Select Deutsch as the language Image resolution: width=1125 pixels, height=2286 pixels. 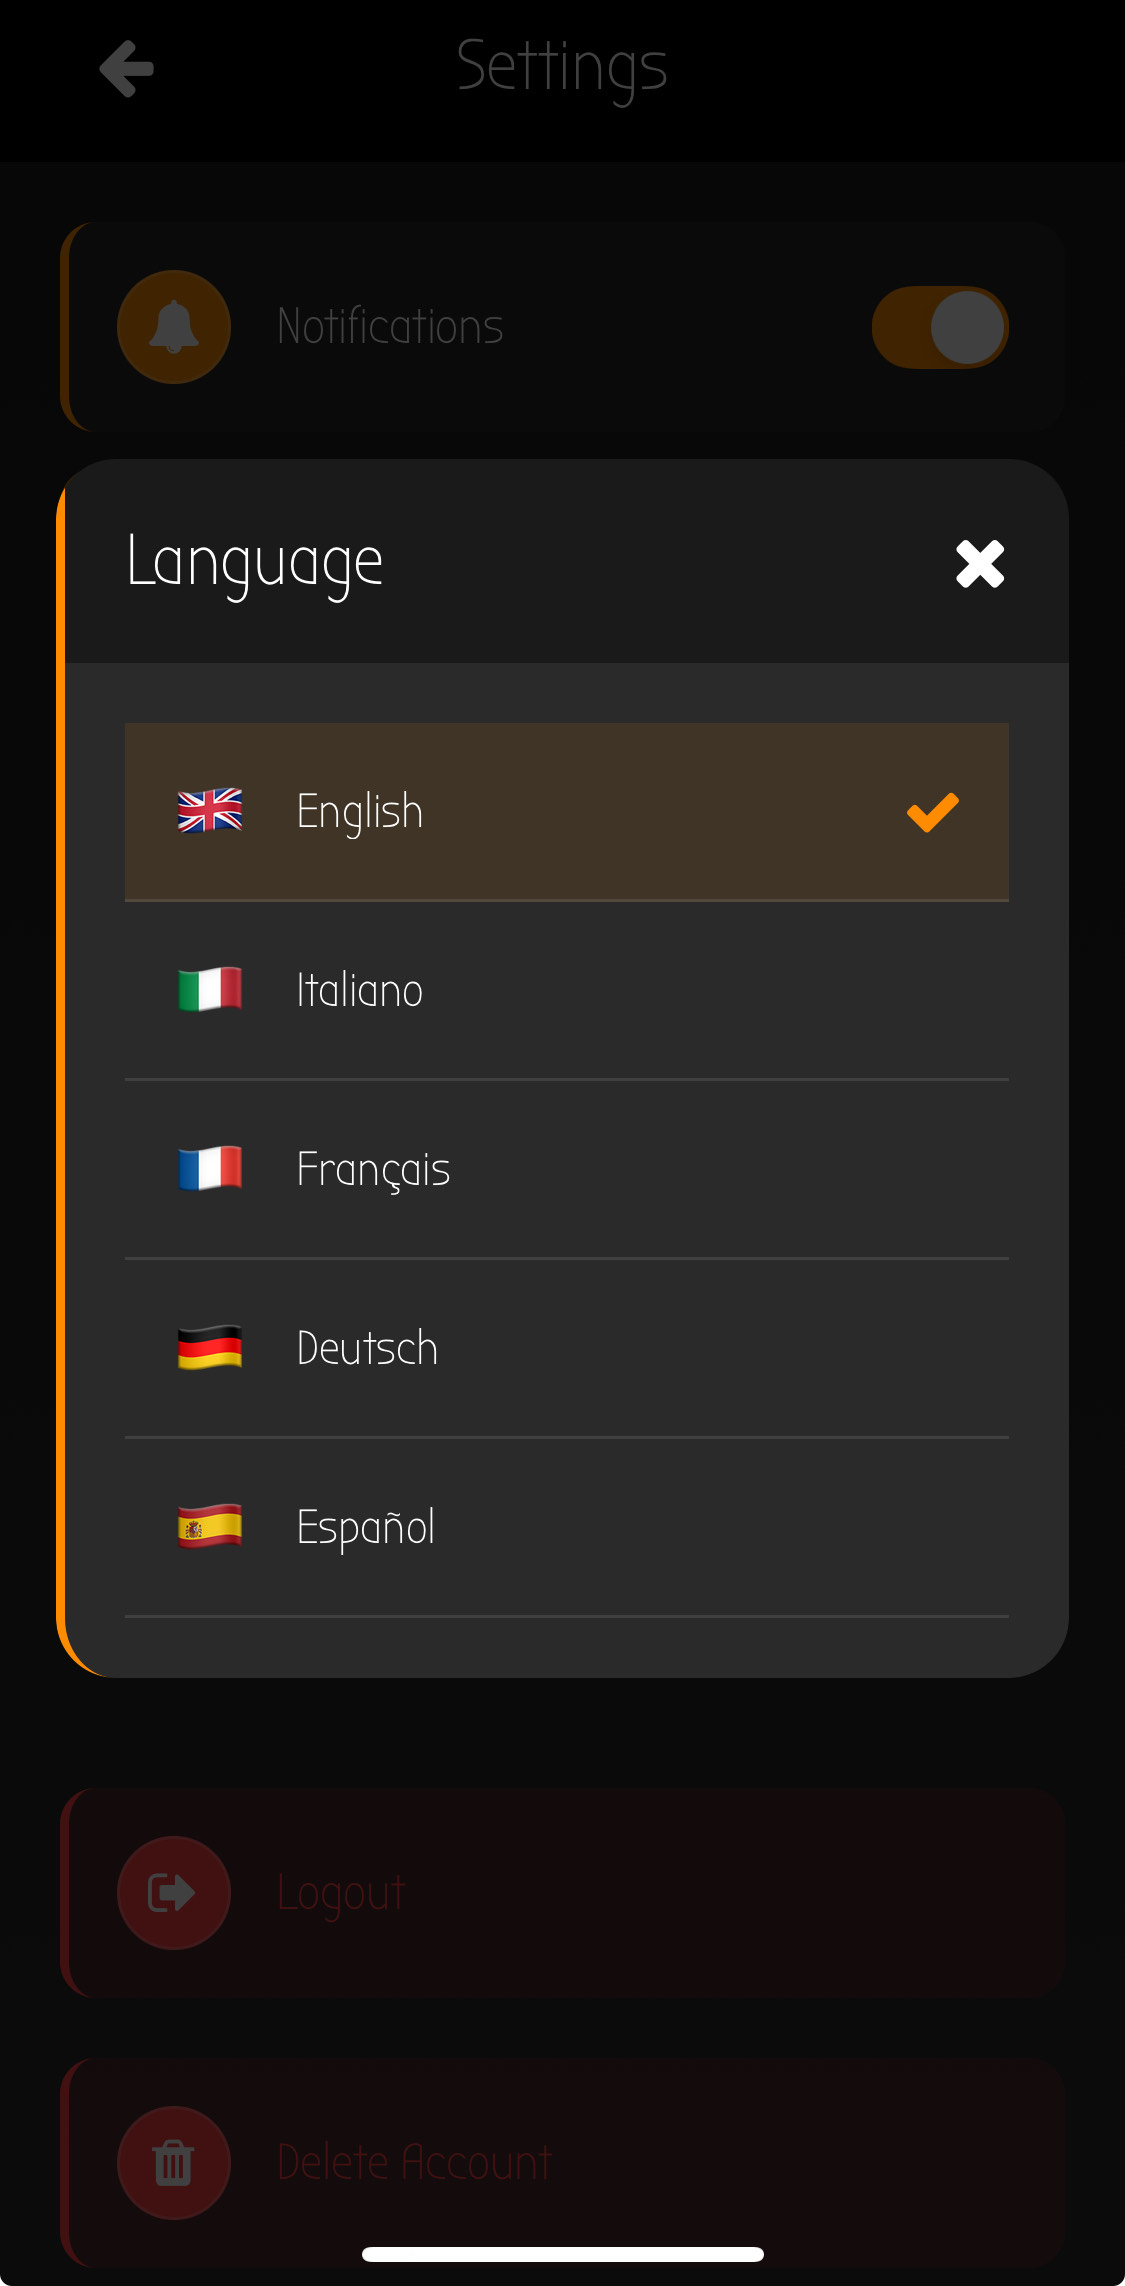(x=565, y=1346)
